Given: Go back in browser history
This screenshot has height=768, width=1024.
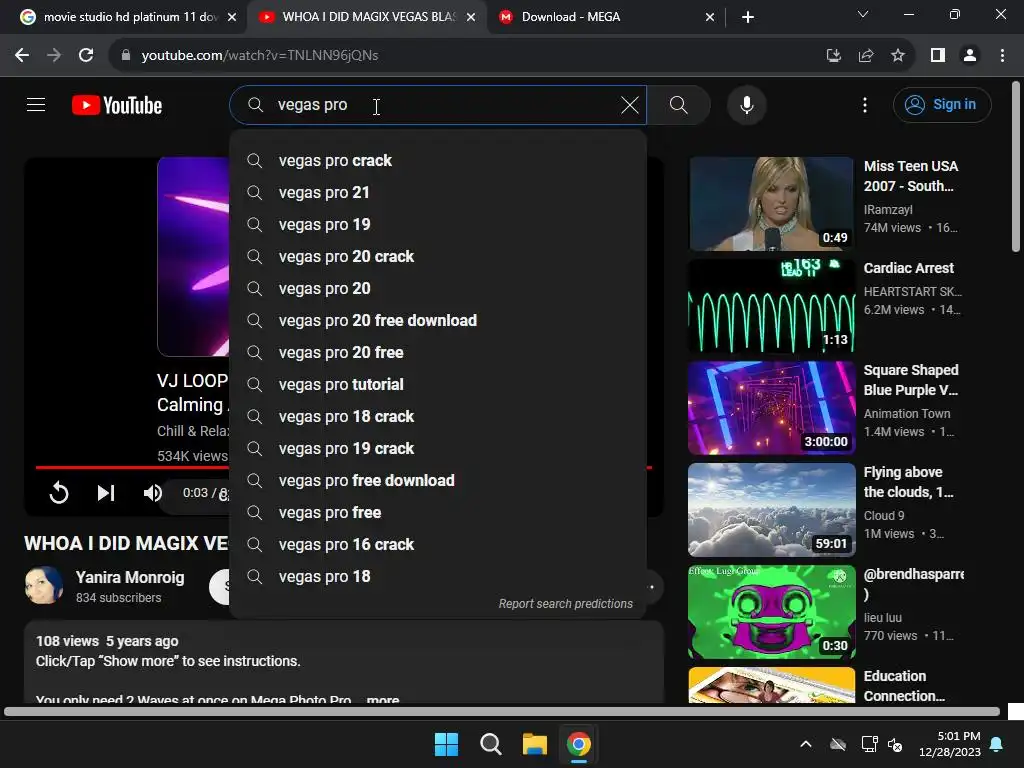Looking at the screenshot, I should 22,56.
